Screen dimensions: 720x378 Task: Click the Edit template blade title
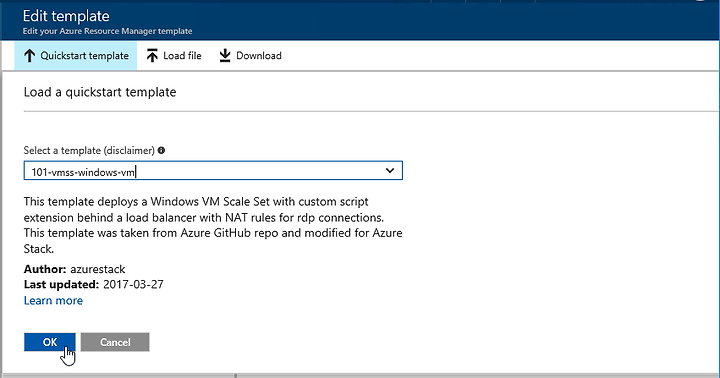coord(66,16)
